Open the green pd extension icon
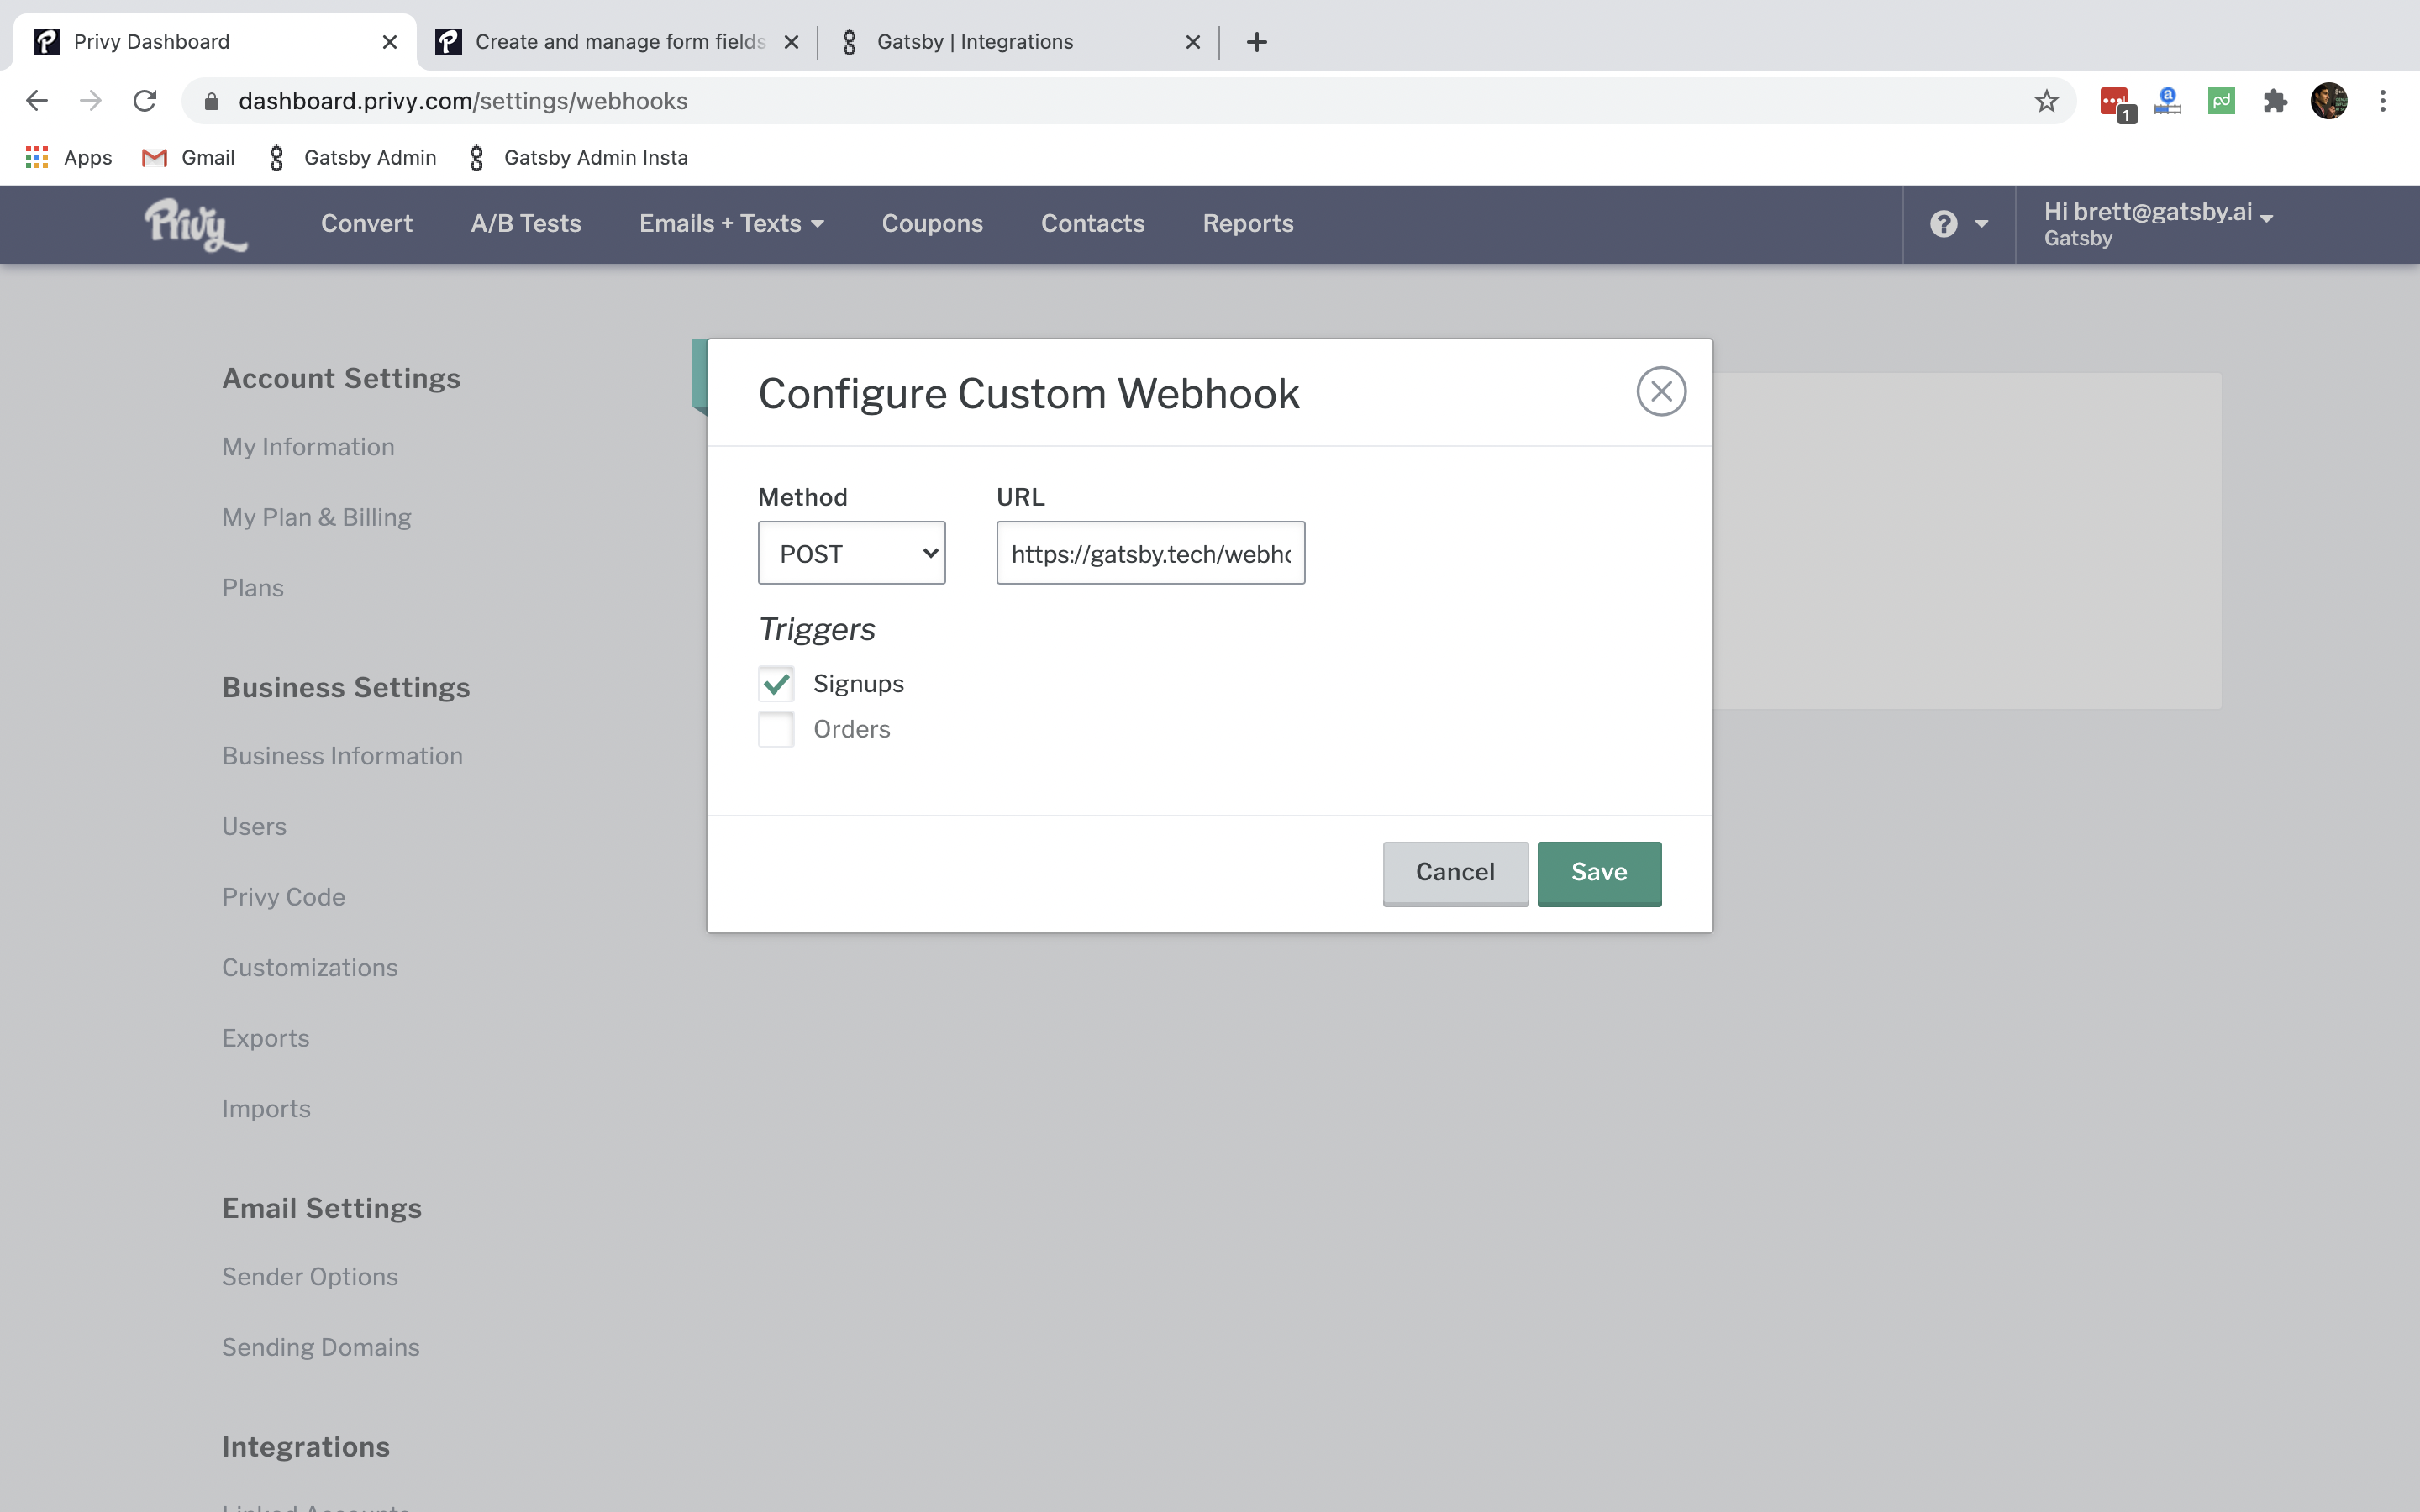This screenshot has width=2420, height=1512. [2221, 101]
